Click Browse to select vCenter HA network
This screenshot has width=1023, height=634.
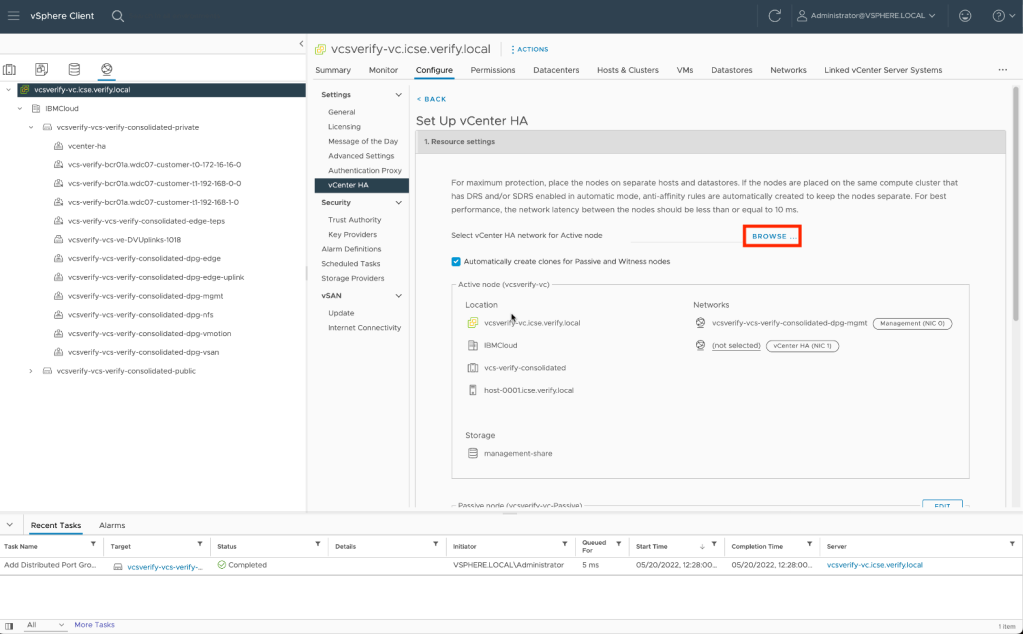[x=772, y=236]
